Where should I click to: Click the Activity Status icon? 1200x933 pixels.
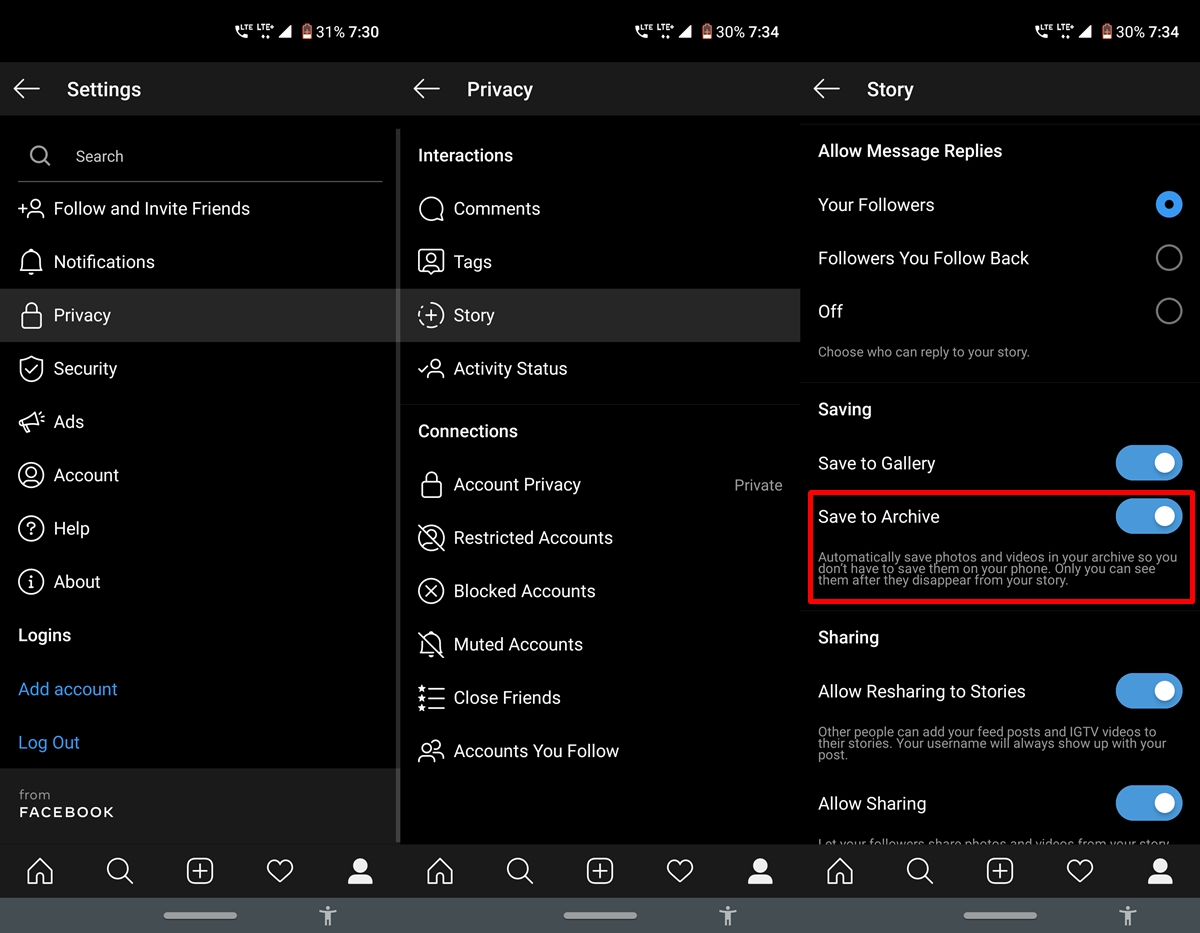point(431,369)
